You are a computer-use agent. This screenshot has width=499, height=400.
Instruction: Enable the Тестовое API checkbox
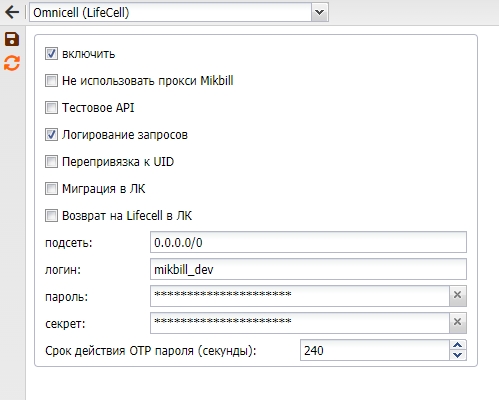click(x=51, y=108)
